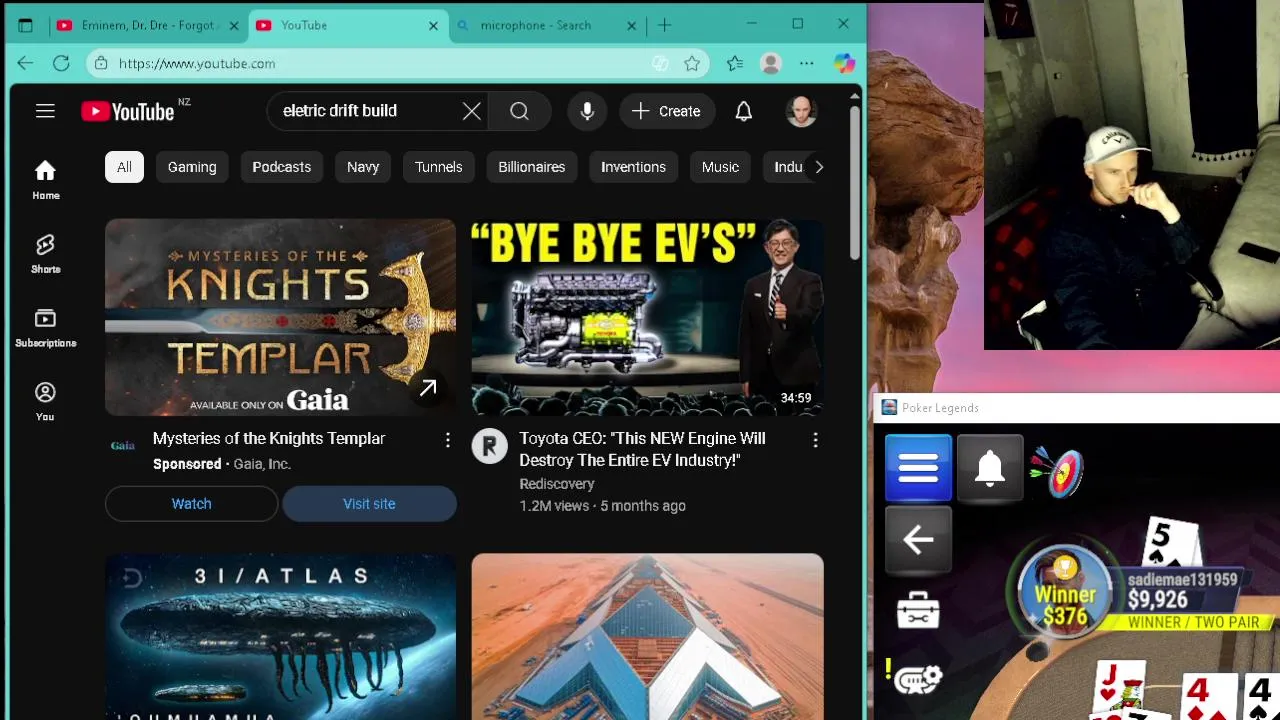Open the browser profile icon
This screenshot has width=1280, height=720.
tap(770, 63)
